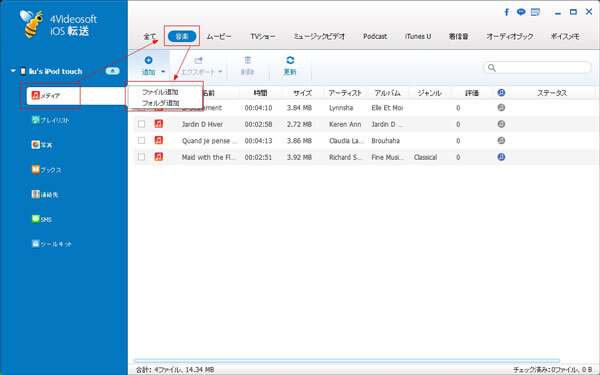Screen dimensions: 600x375
Task: Click music icon of Maid with the Fl row
Action: (x=158, y=157)
